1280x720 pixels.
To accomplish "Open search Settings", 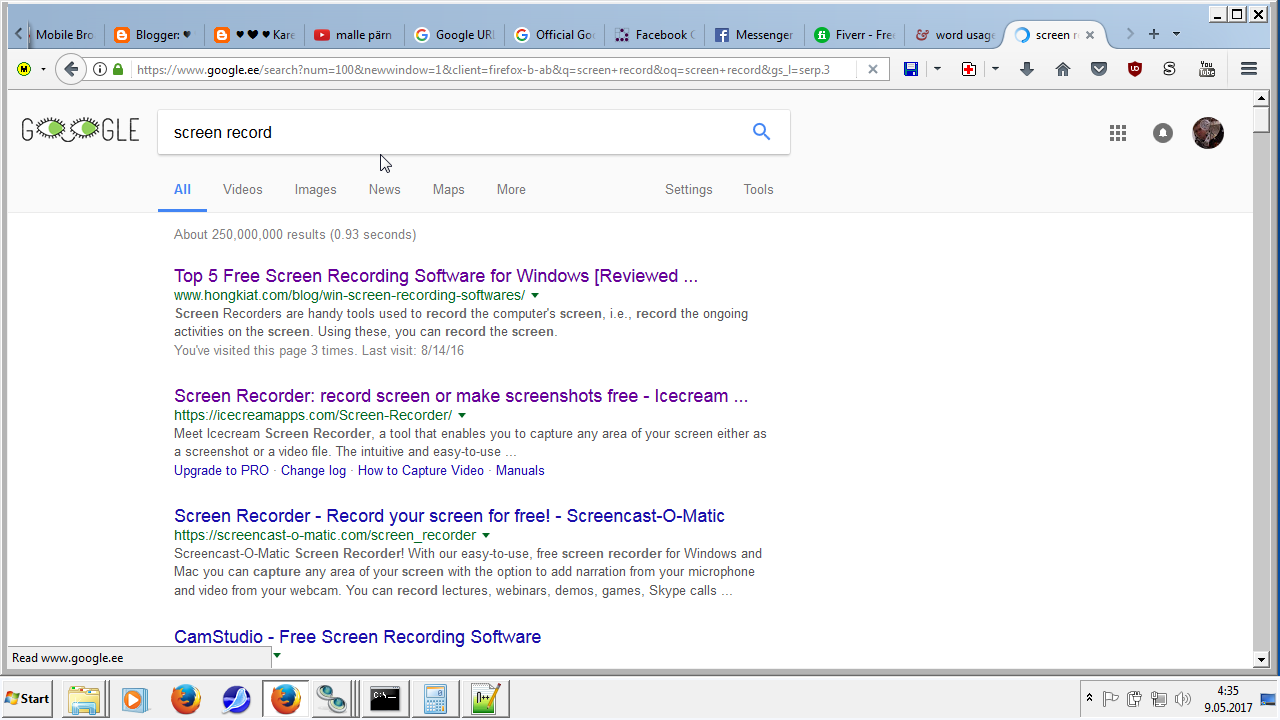I will 689,189.
